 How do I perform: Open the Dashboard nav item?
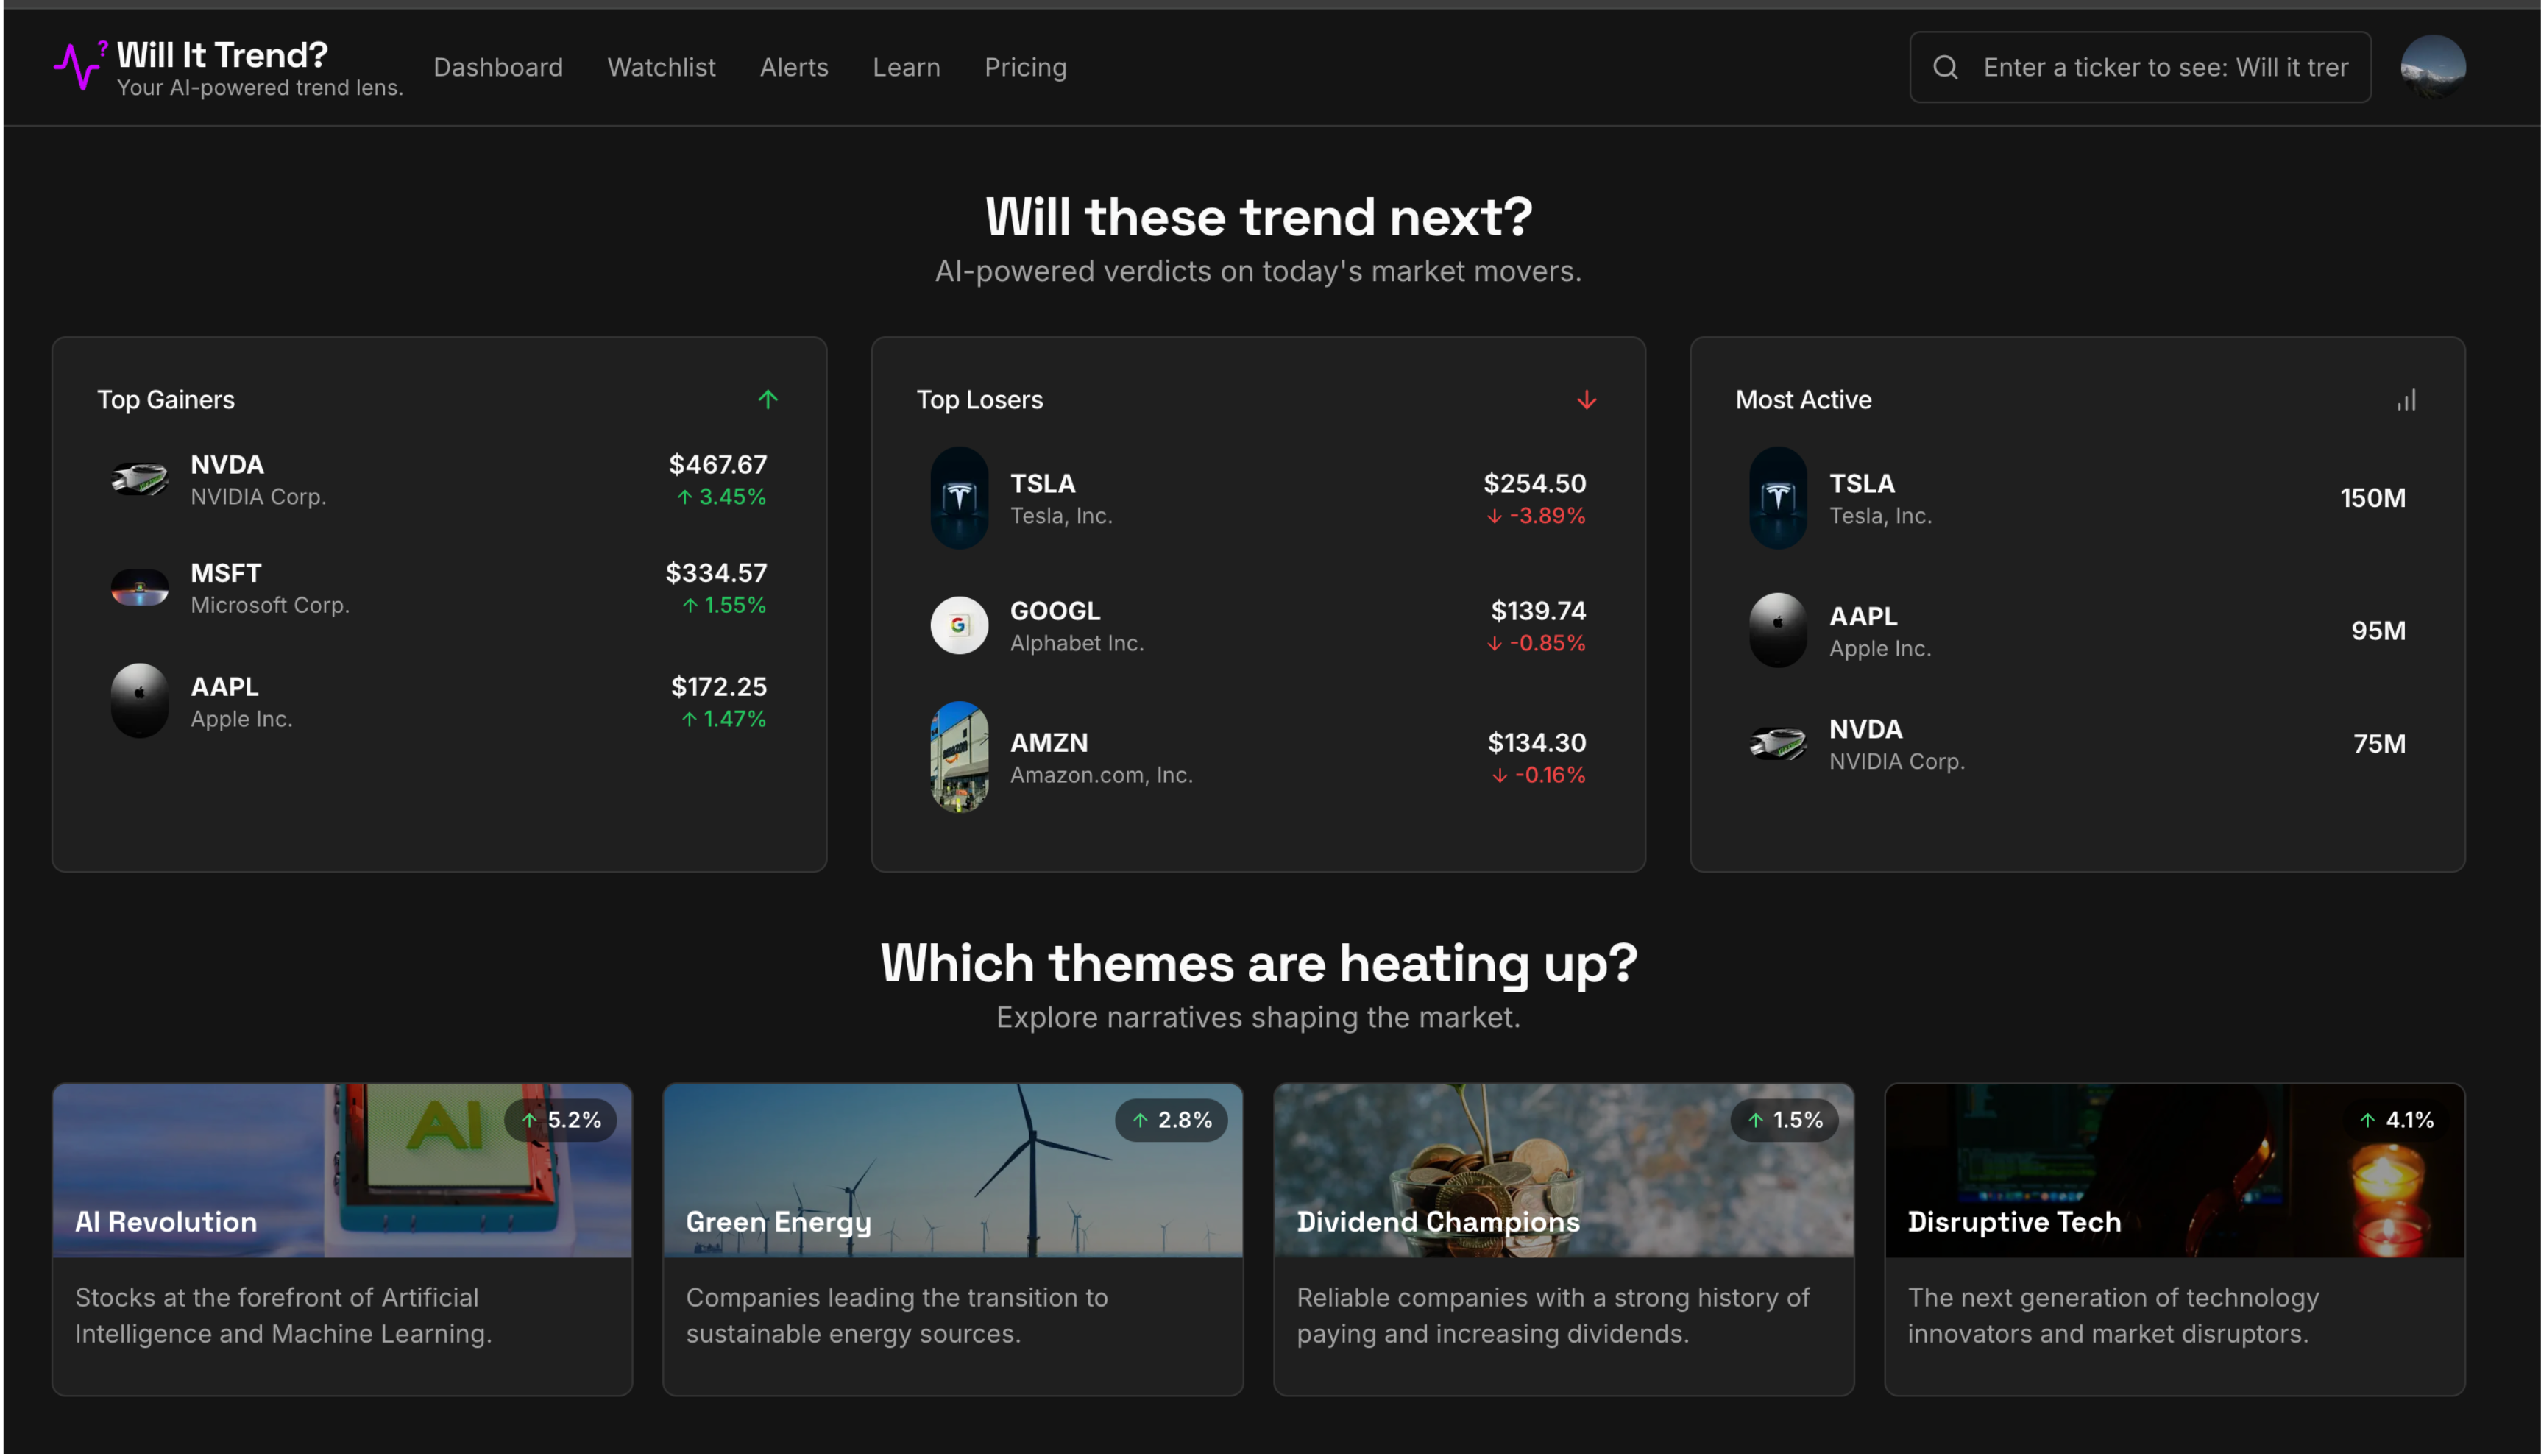(x=497, y=67)
